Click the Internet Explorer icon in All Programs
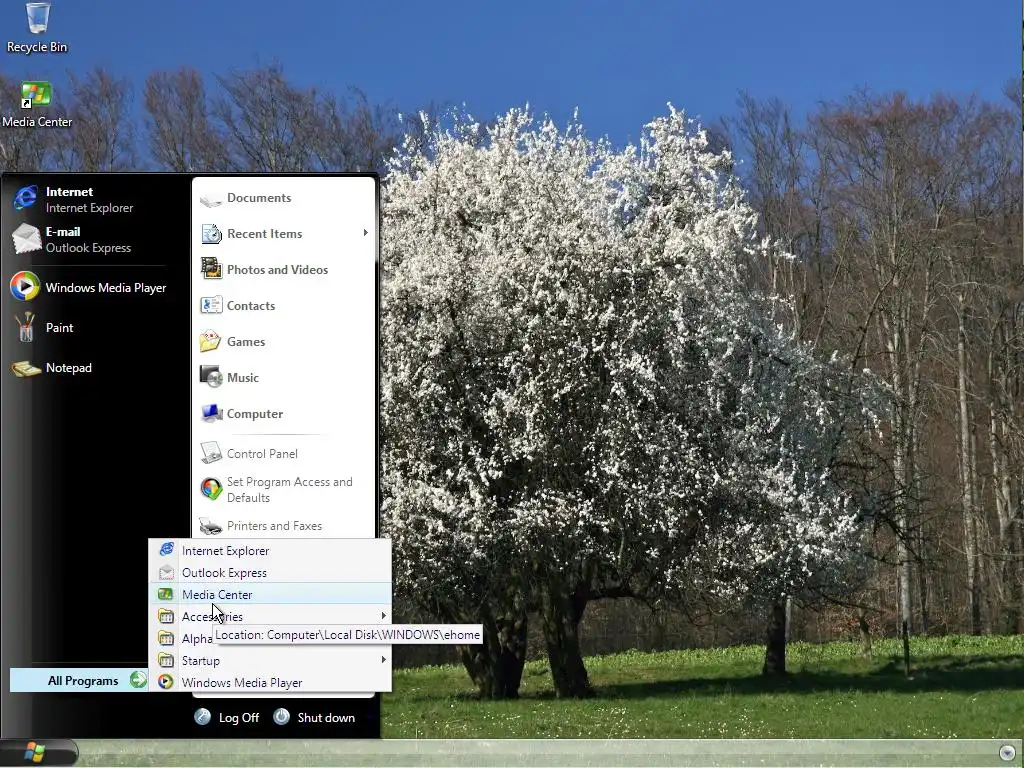This screenshot has height=768, width=1024. point(167,549)
